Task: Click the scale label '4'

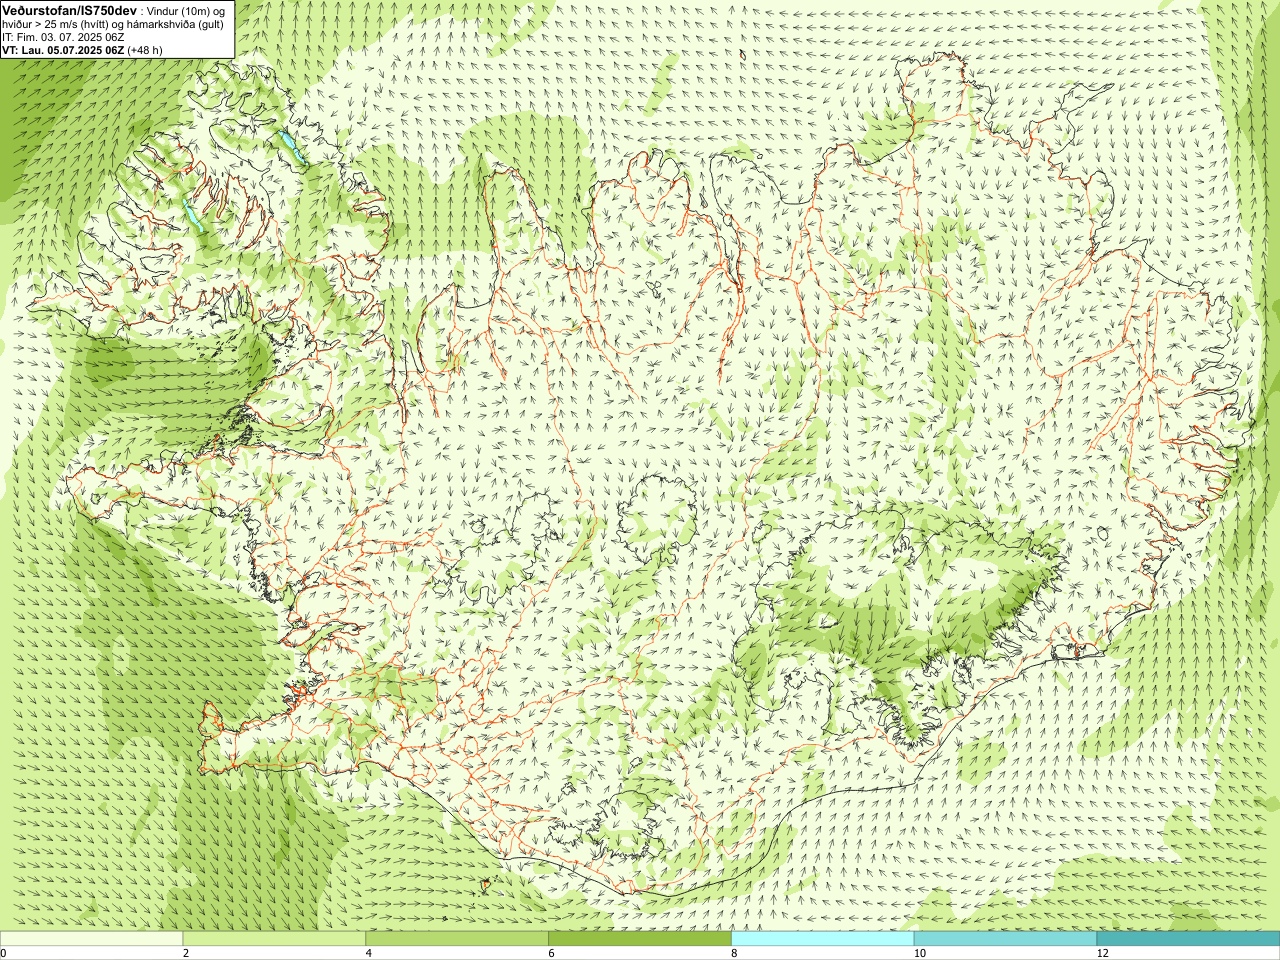Action: (369, 954)
